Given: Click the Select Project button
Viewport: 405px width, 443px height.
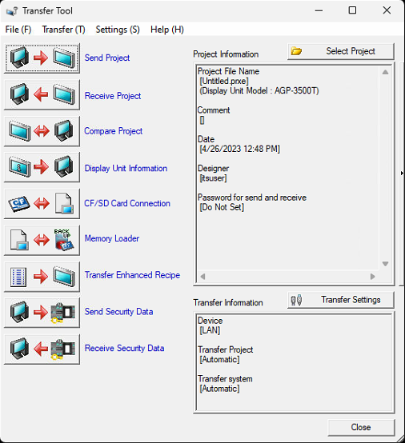Looking at the screenshot, I should [341, 51].
